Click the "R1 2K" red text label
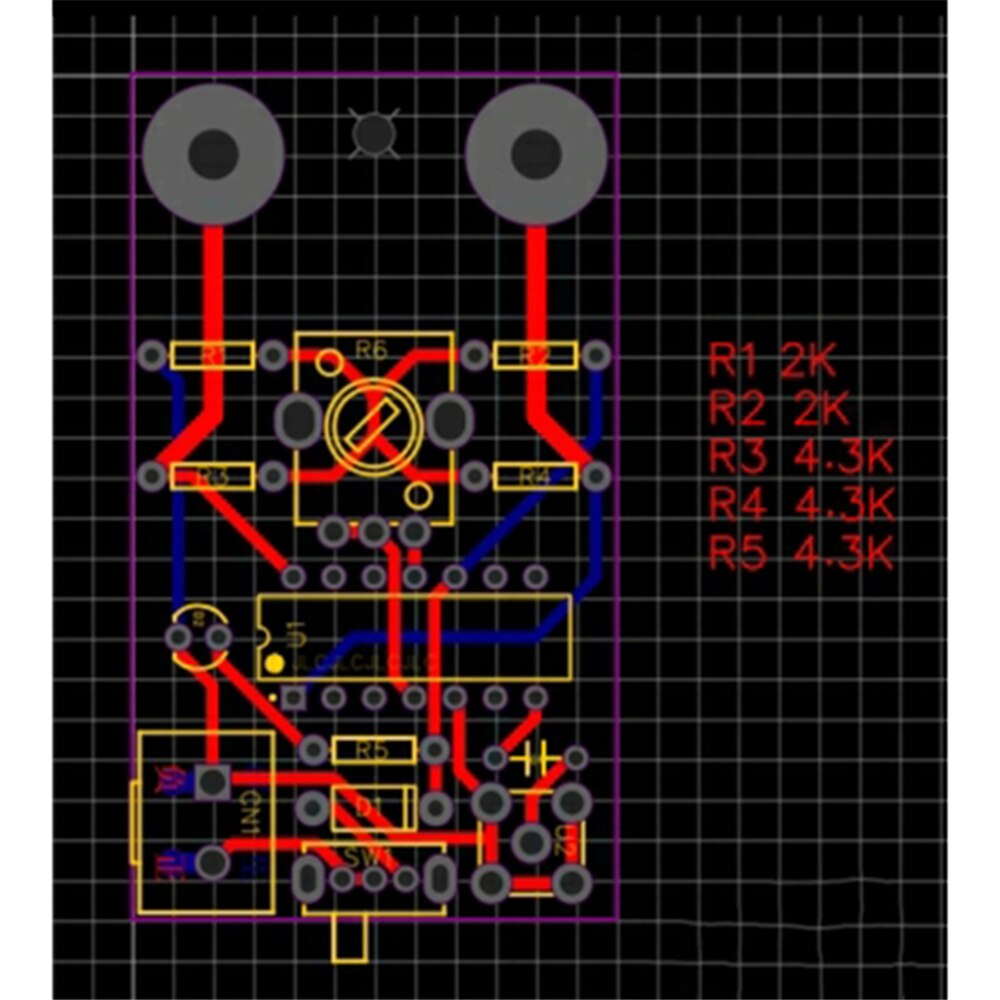Screen dimensions: 1000x1000 (x=771, y=361)
